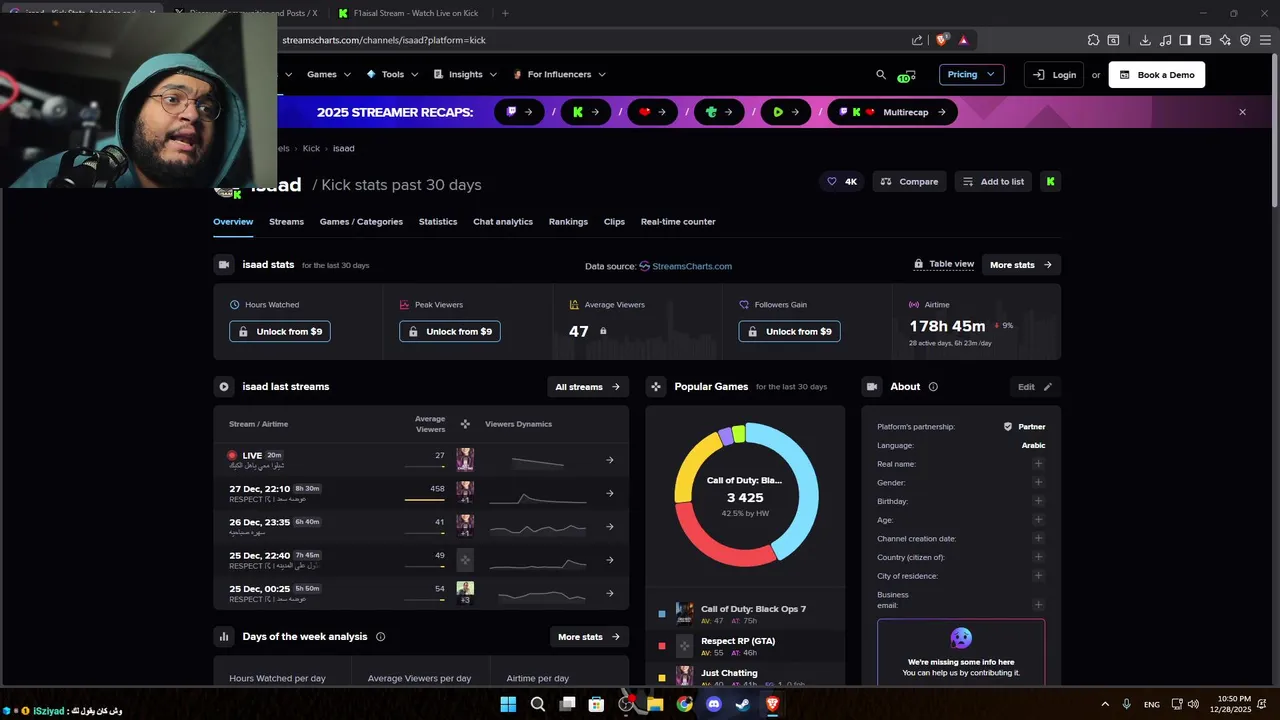The image size is (1280, 720).
Task: Add Gender via its plus icon
Action: point(1038,482)
